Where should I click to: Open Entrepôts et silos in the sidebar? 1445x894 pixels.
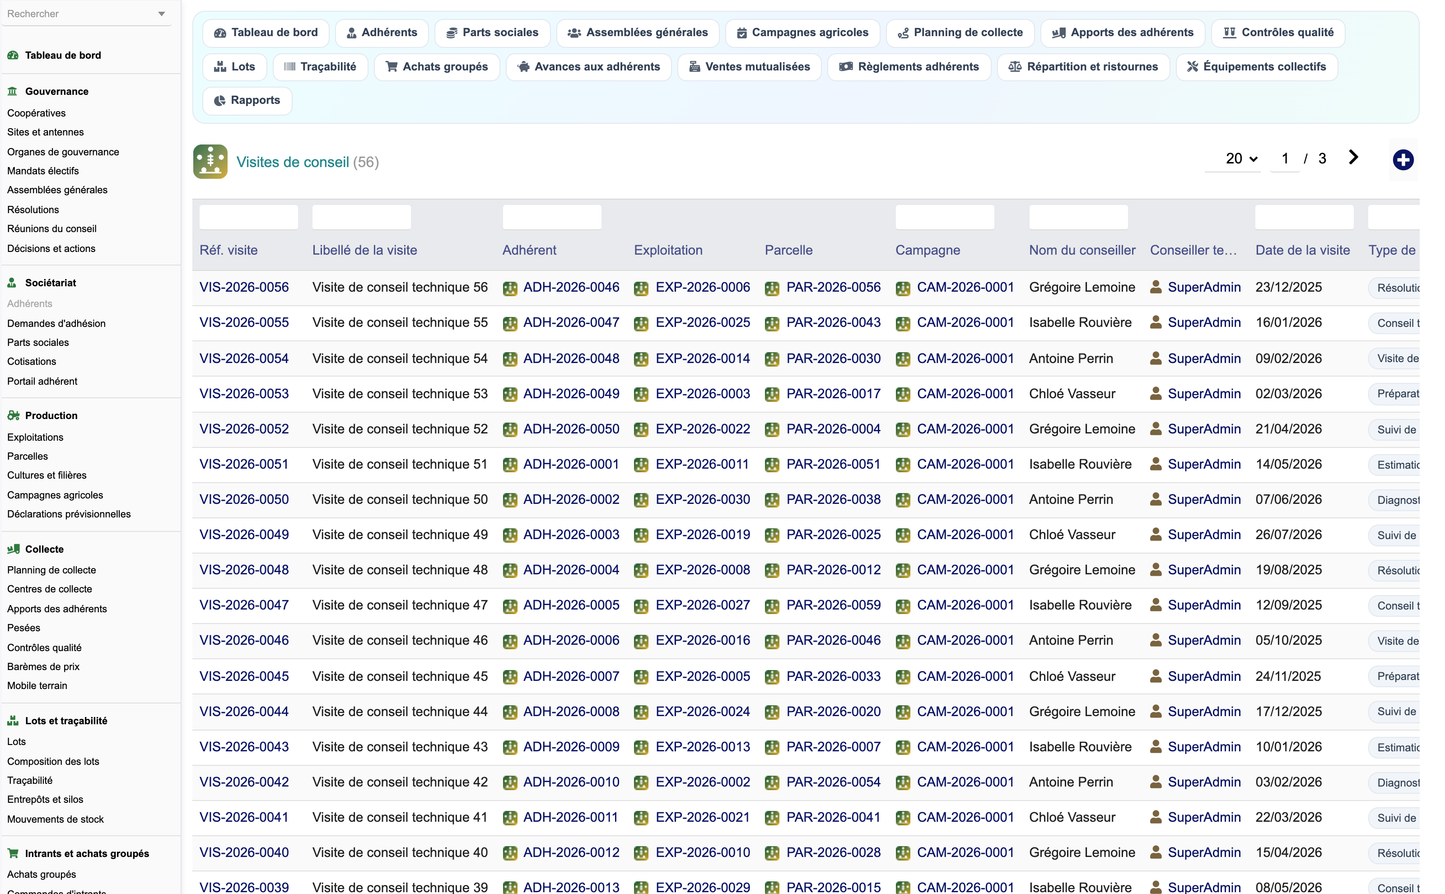[45, 800]
